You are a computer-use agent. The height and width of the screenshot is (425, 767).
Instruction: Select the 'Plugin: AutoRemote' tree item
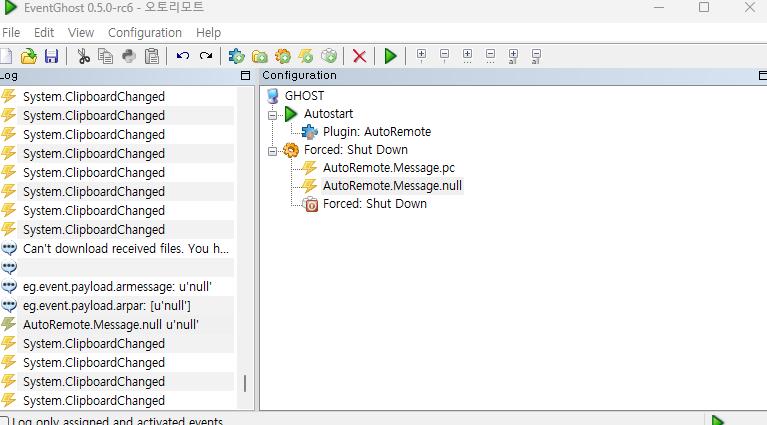click(376, 132)
